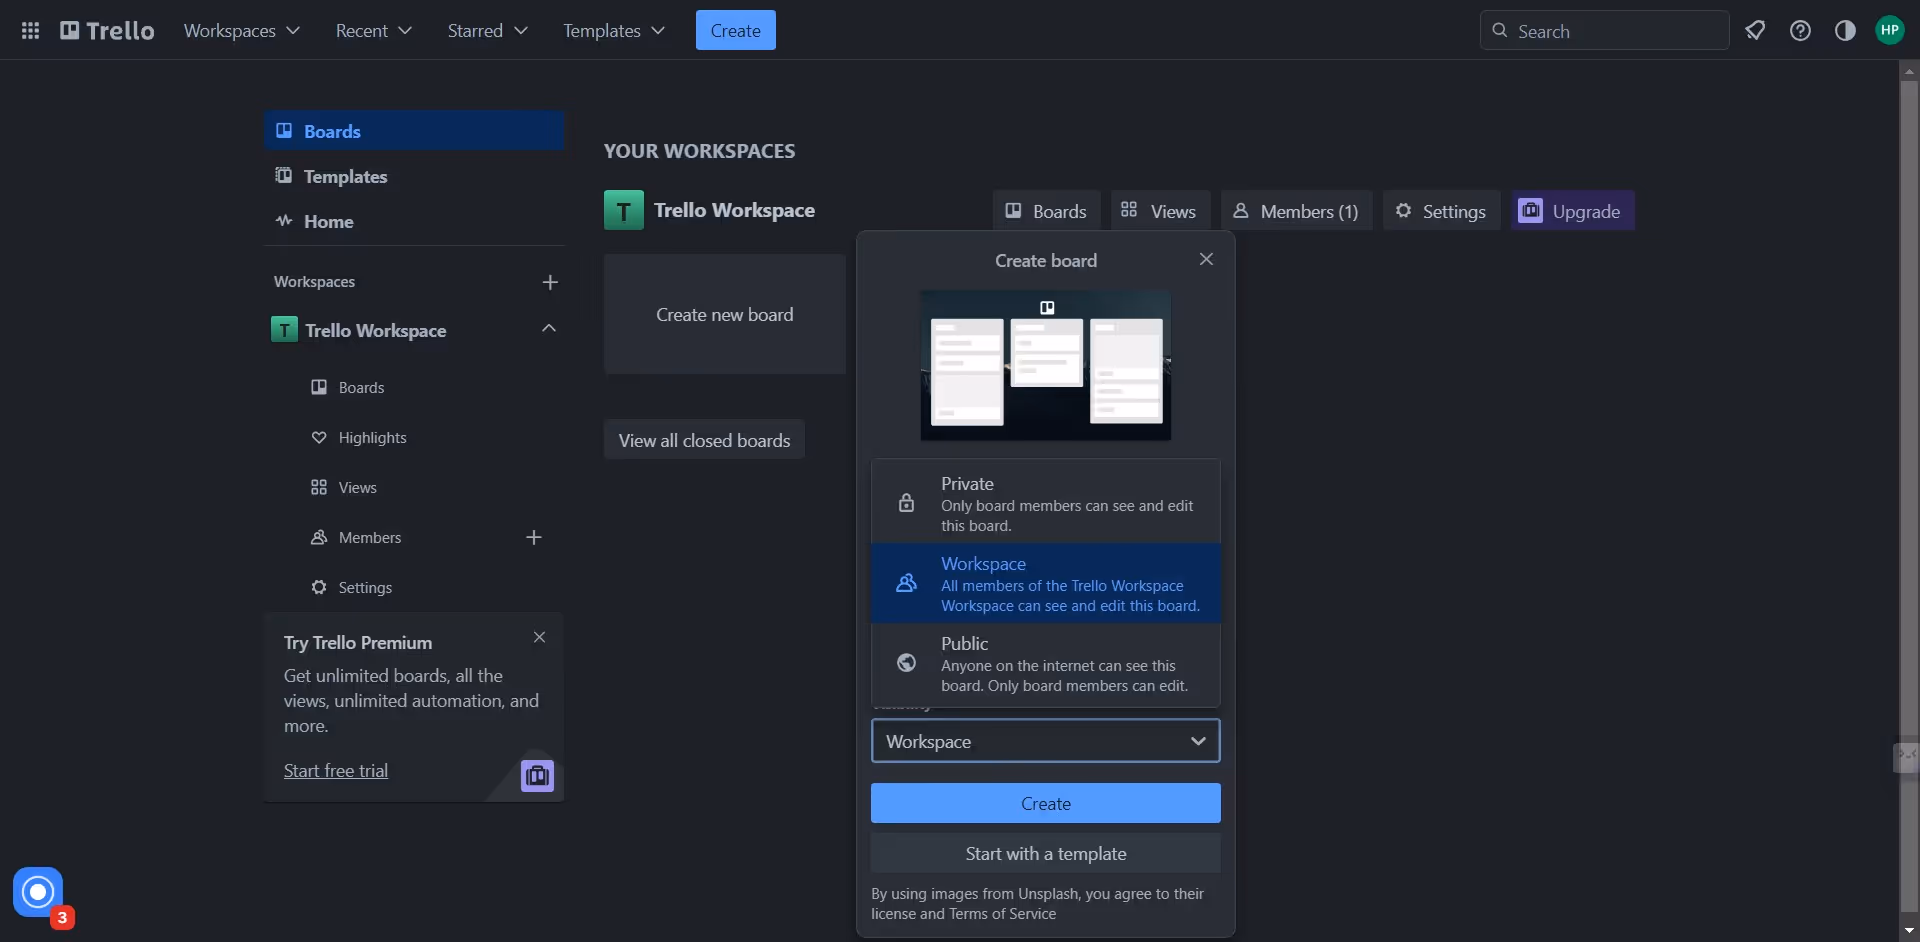Select the Workspace visibility option
1920x942 pixels.
click(x=1045, y=584)
